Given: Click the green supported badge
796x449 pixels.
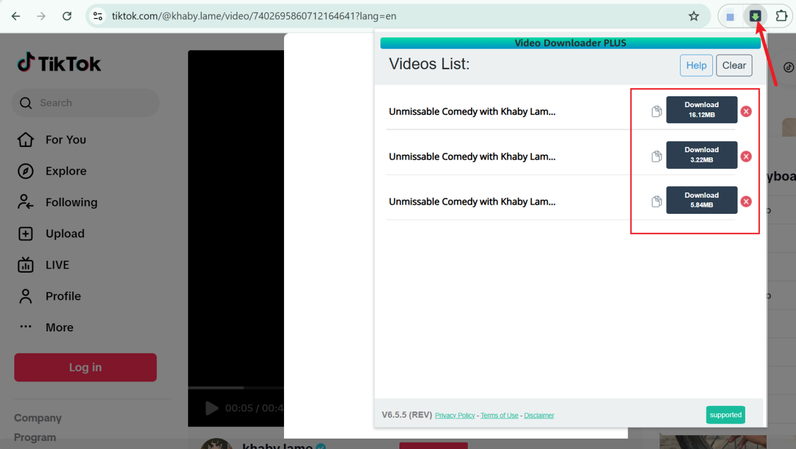Looking at the screenshot, I should [725, 415].
